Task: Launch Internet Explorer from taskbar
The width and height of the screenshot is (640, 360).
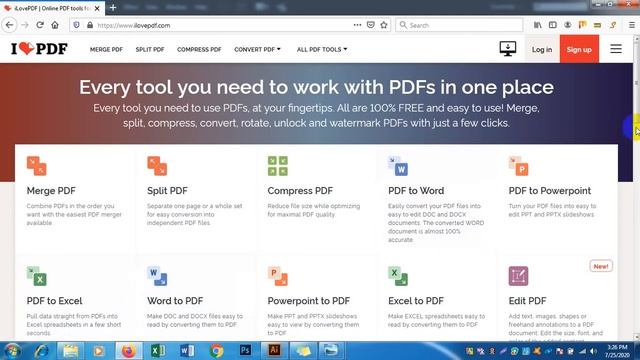Action: point(41,351)
